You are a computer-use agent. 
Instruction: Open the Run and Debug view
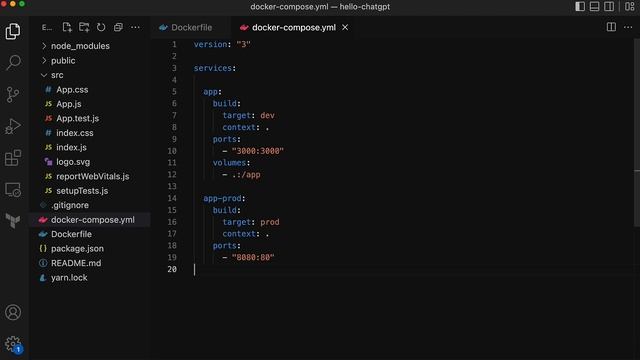point(13,126)
